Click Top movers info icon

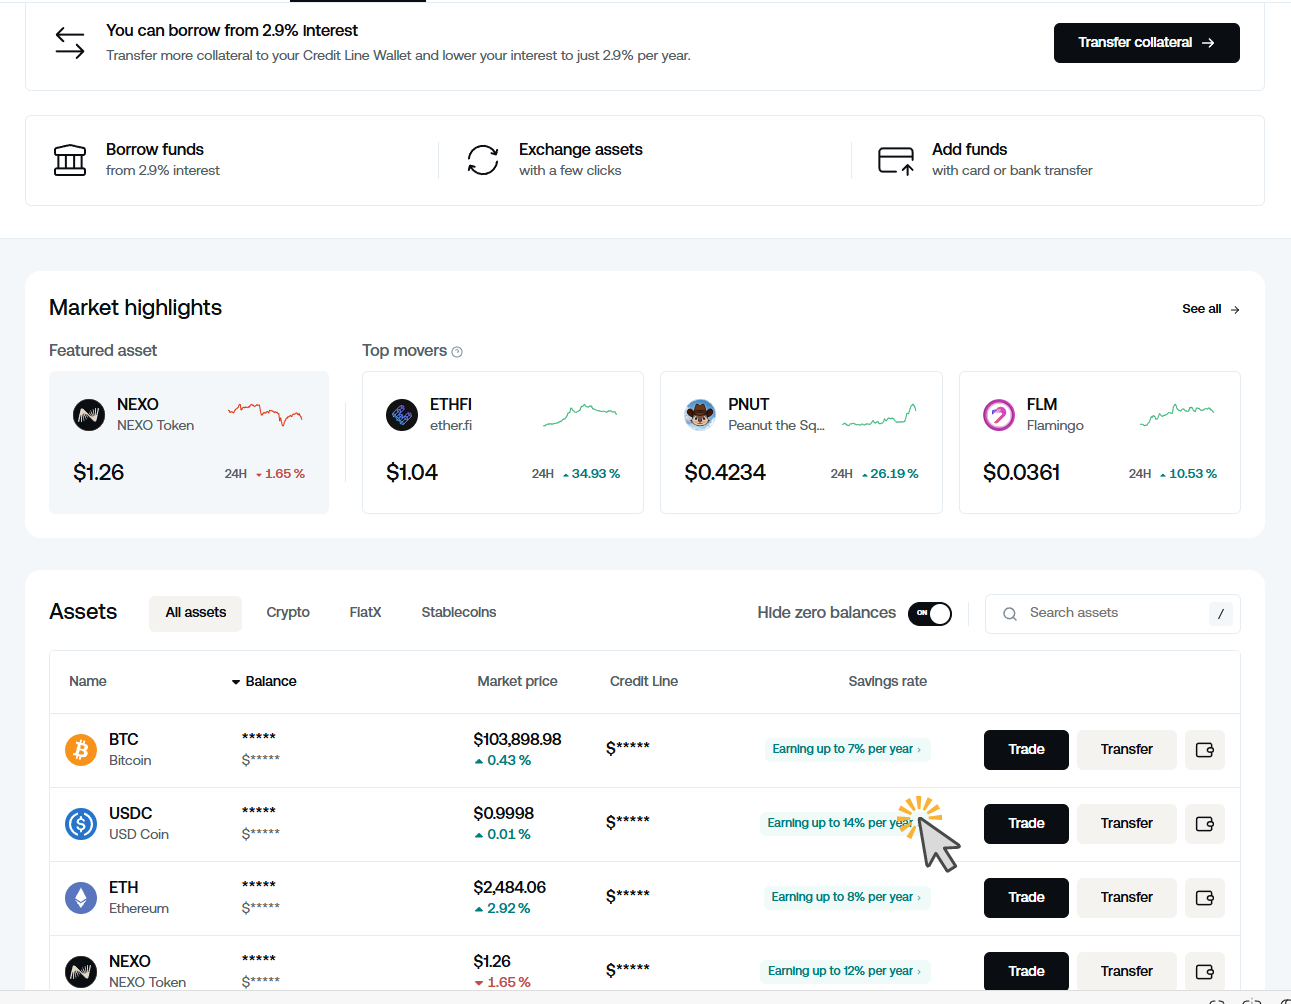point(457,352)
